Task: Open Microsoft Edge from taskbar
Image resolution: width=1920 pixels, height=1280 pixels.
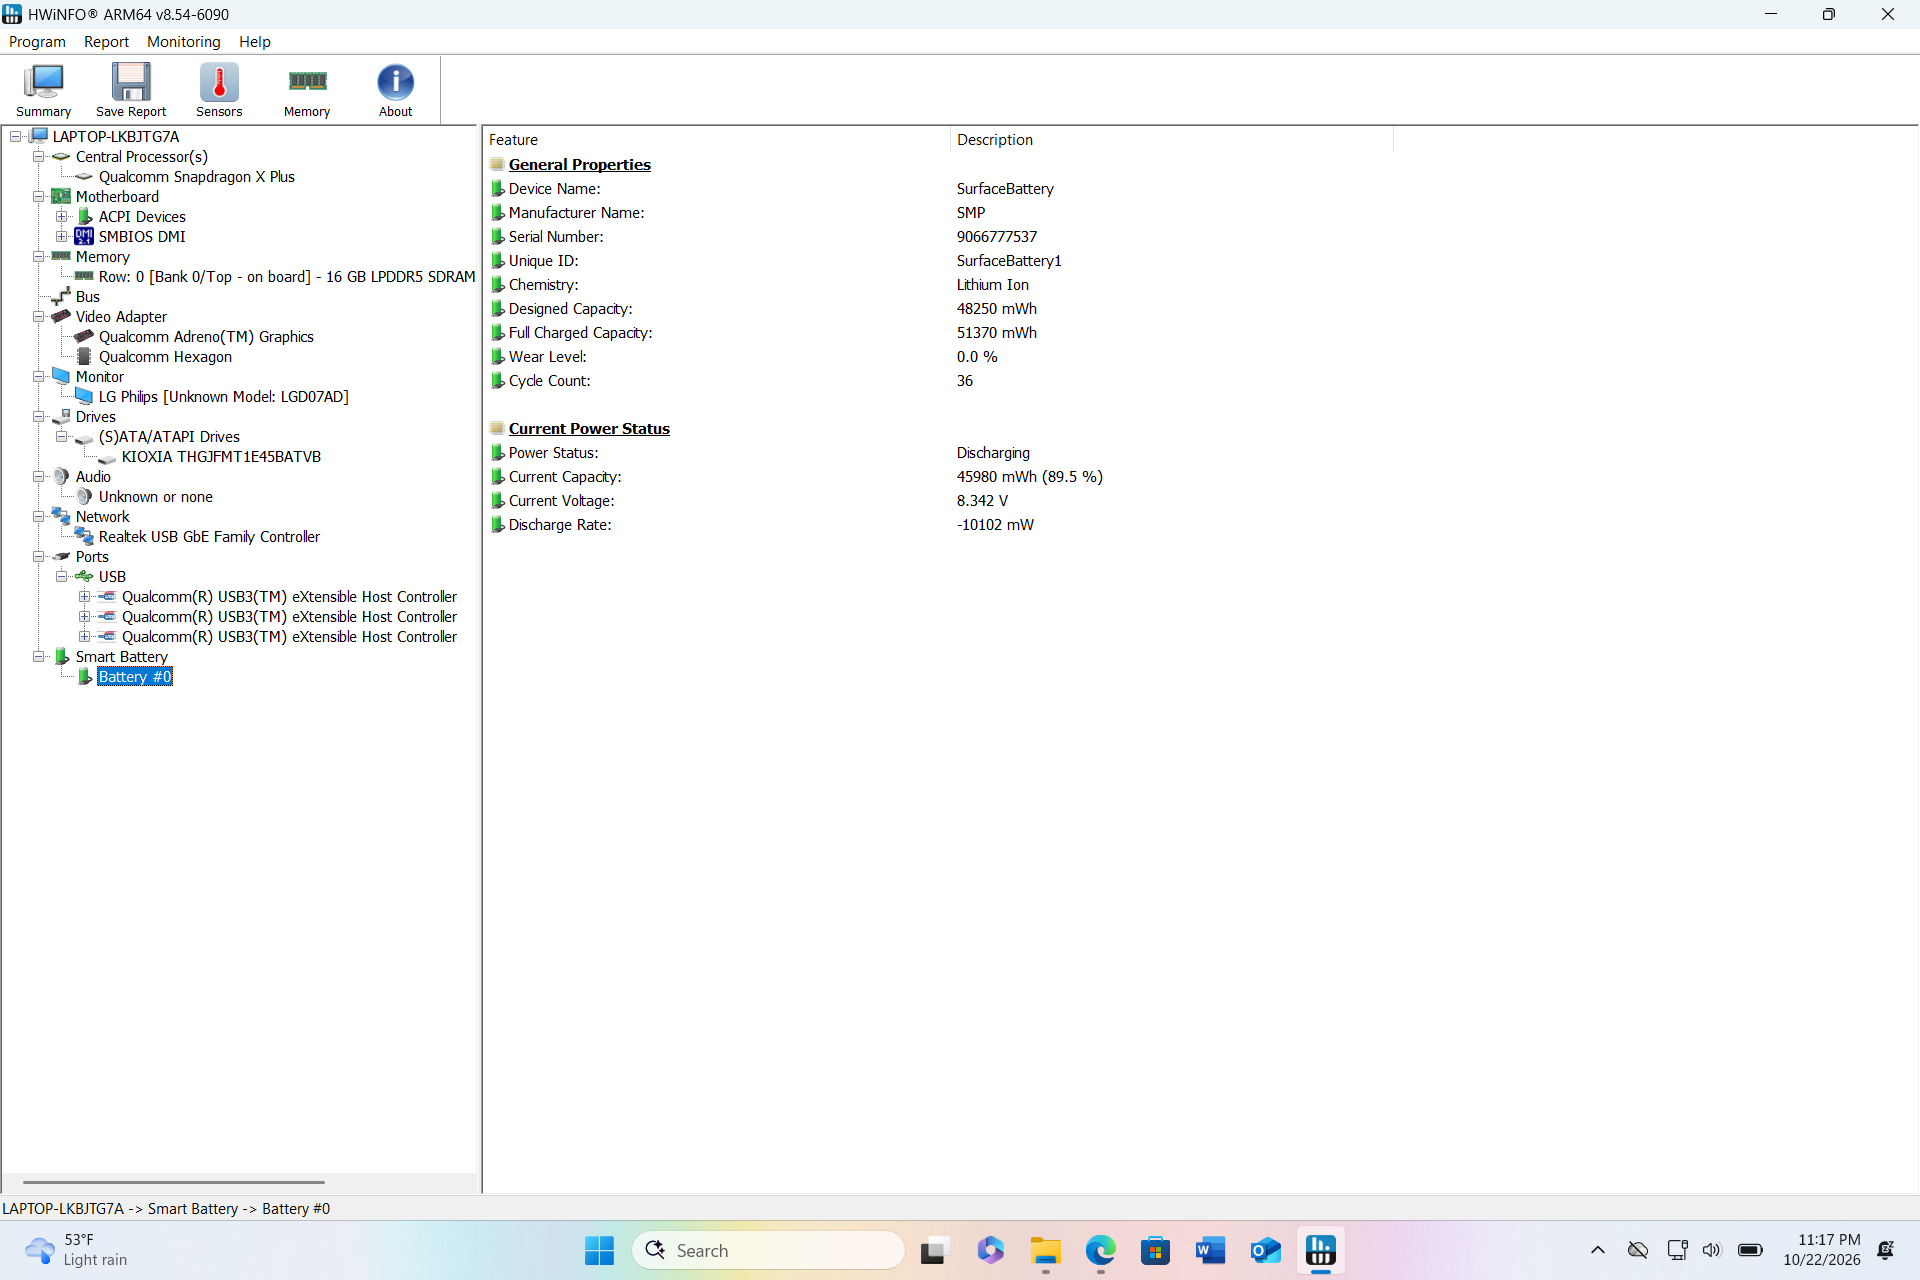Action: coord(1101,1250)
